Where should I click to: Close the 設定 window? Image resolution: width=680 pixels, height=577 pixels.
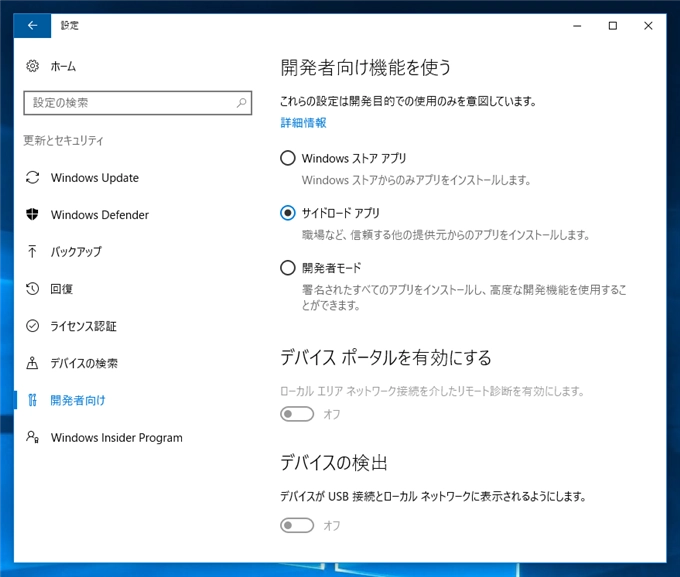click(648, 26)
